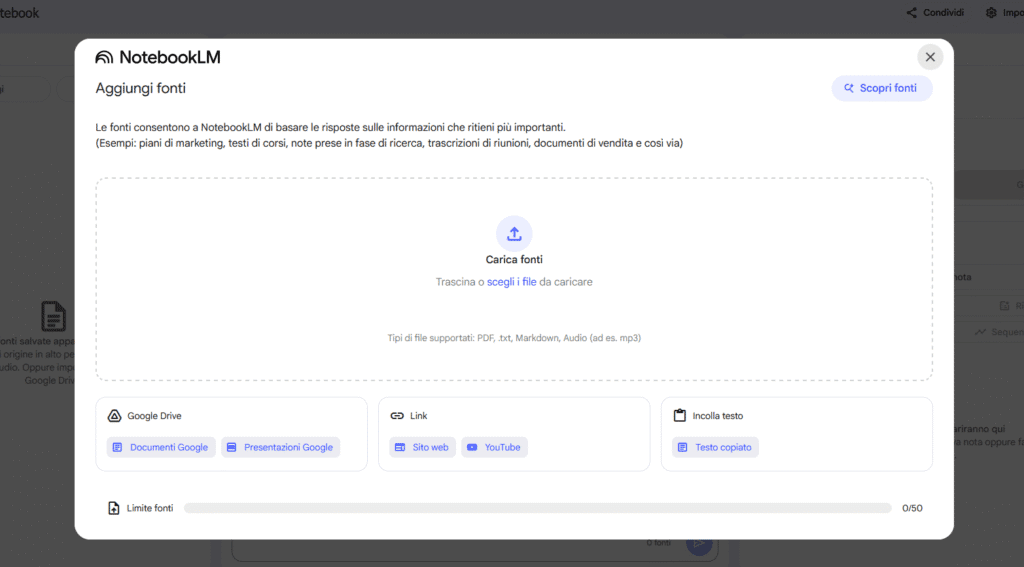Open settings gear in background header
The height and width of the screenshot is (567, 1024).
pyautogui.click(x=991, y=12)
